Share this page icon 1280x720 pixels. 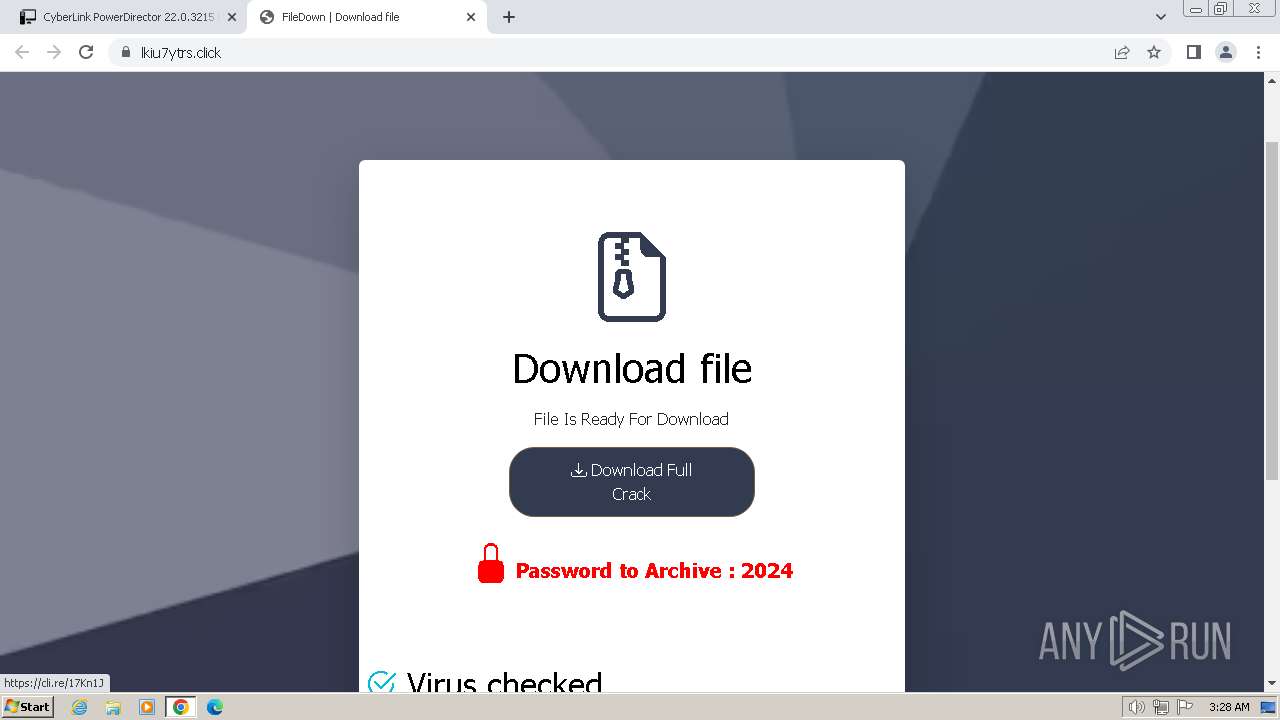[1122, 52]
